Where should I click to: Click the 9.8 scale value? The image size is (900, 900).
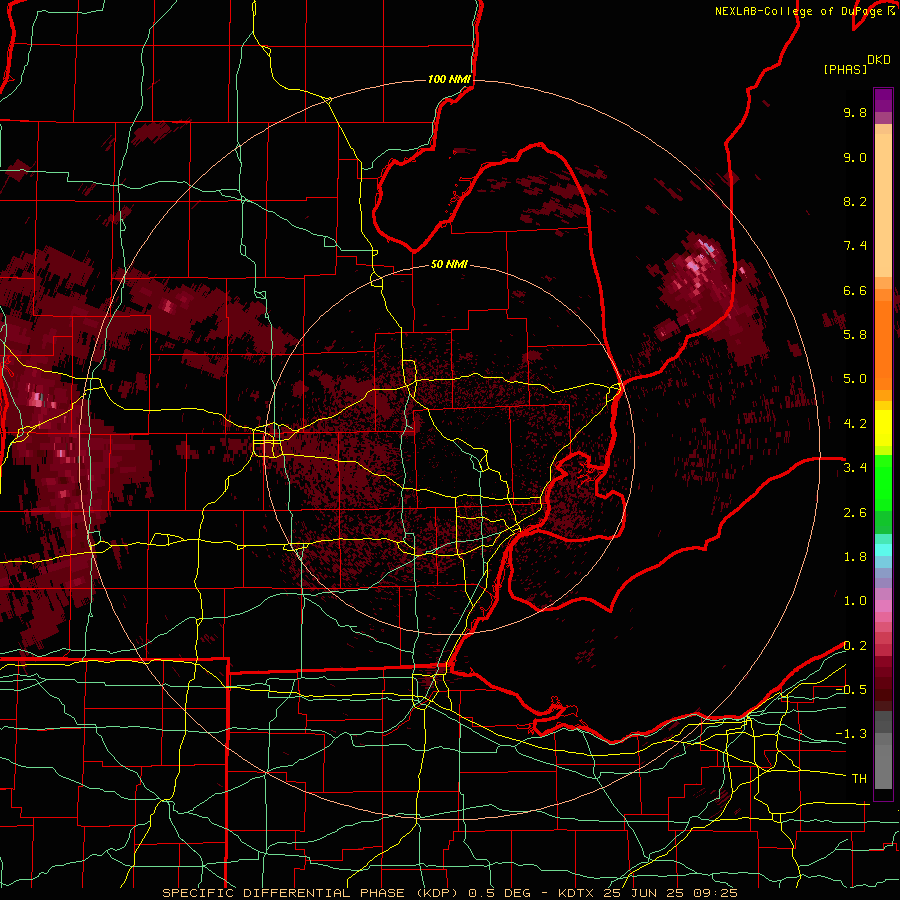(855, 112)
